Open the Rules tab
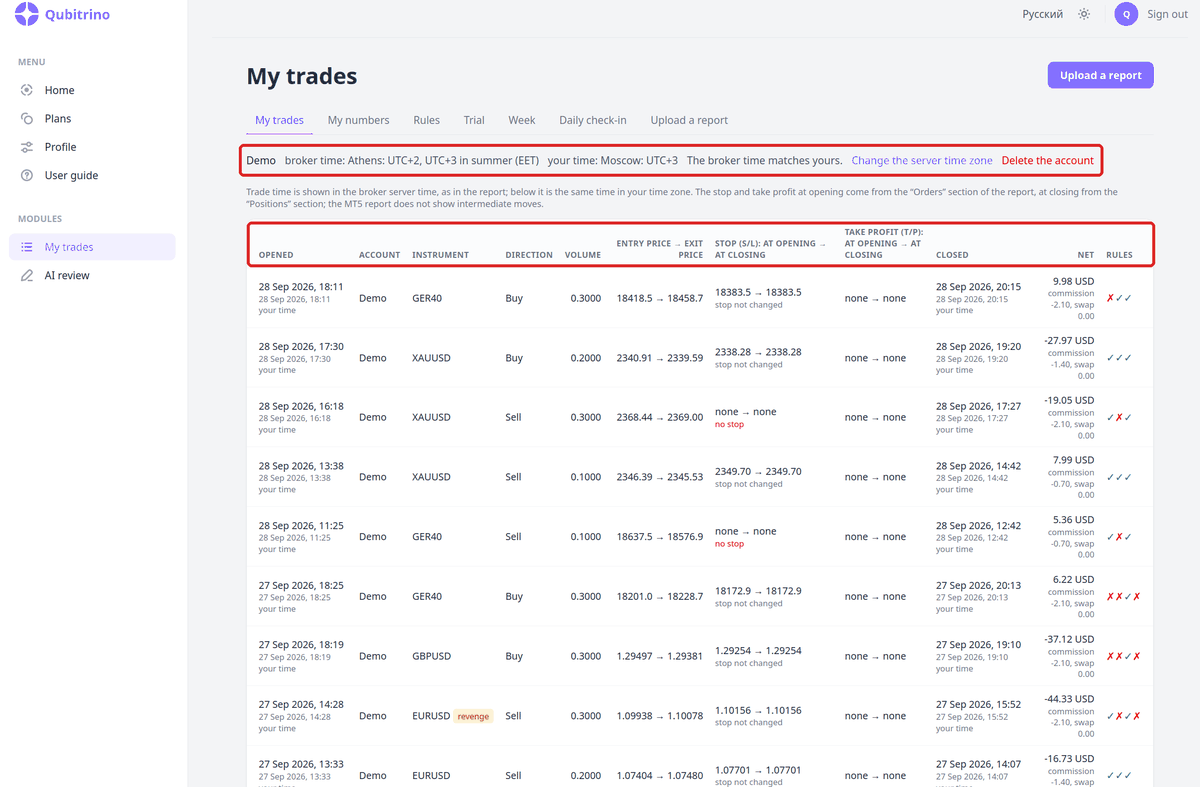The image size is (1200, 787). (426, 120)
